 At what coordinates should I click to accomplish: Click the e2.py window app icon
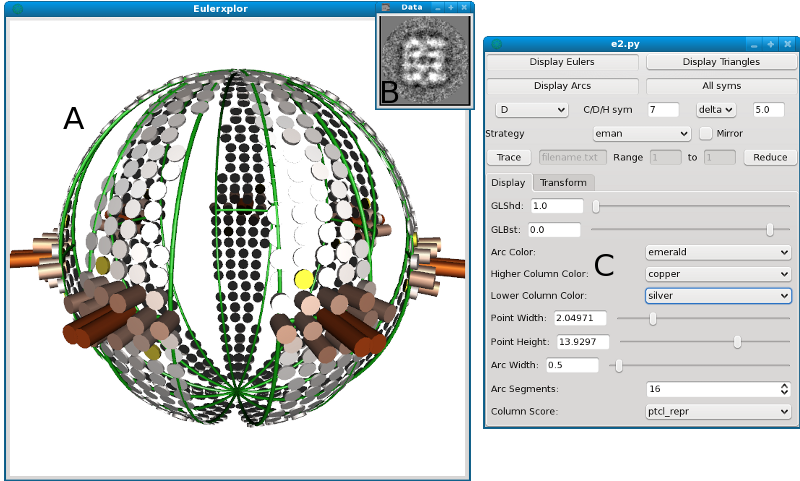(x=496, y=44)
